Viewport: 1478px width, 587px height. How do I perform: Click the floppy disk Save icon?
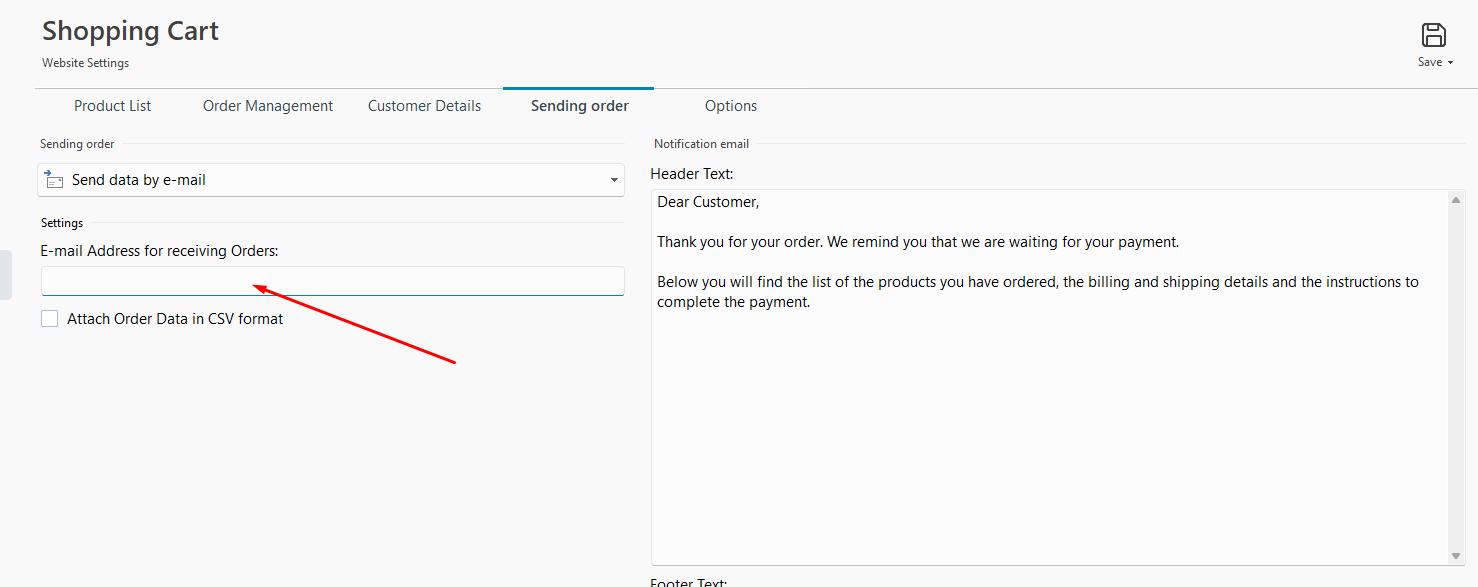[x=1434, y=35]
